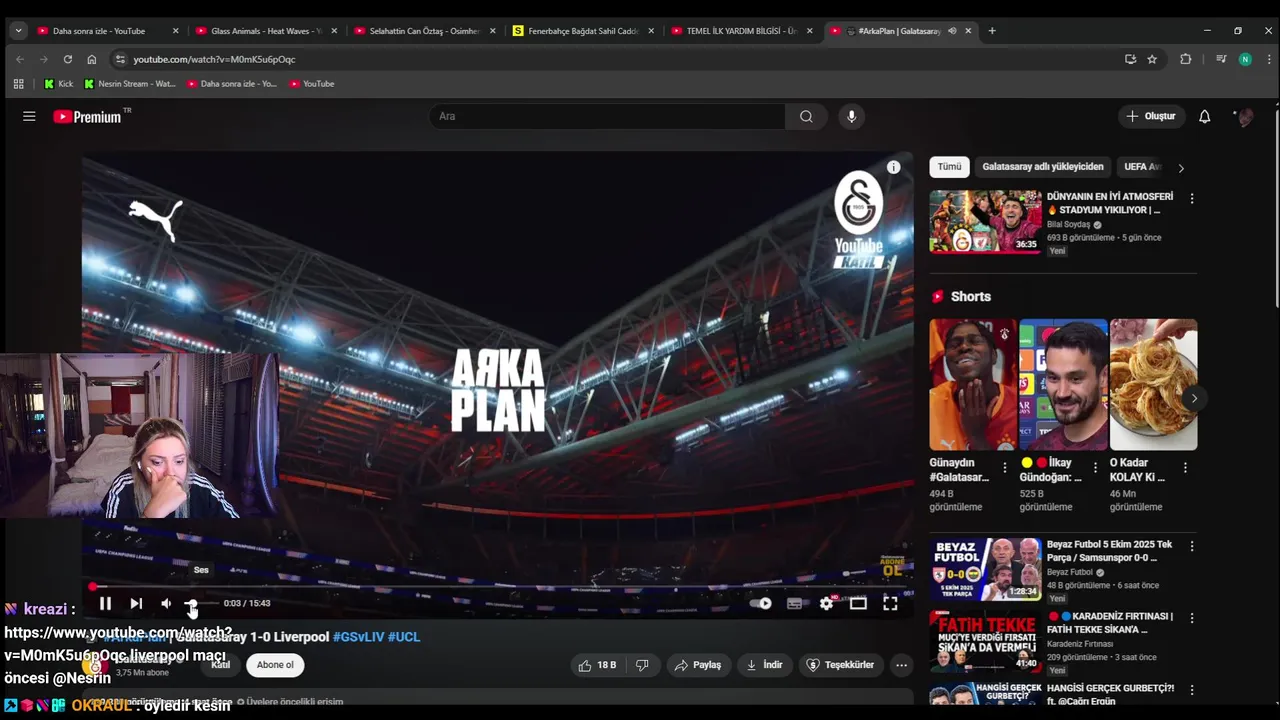Screen dimensions: 1280x720
Task: Click the İndir download button
Action: click(765, 665)
